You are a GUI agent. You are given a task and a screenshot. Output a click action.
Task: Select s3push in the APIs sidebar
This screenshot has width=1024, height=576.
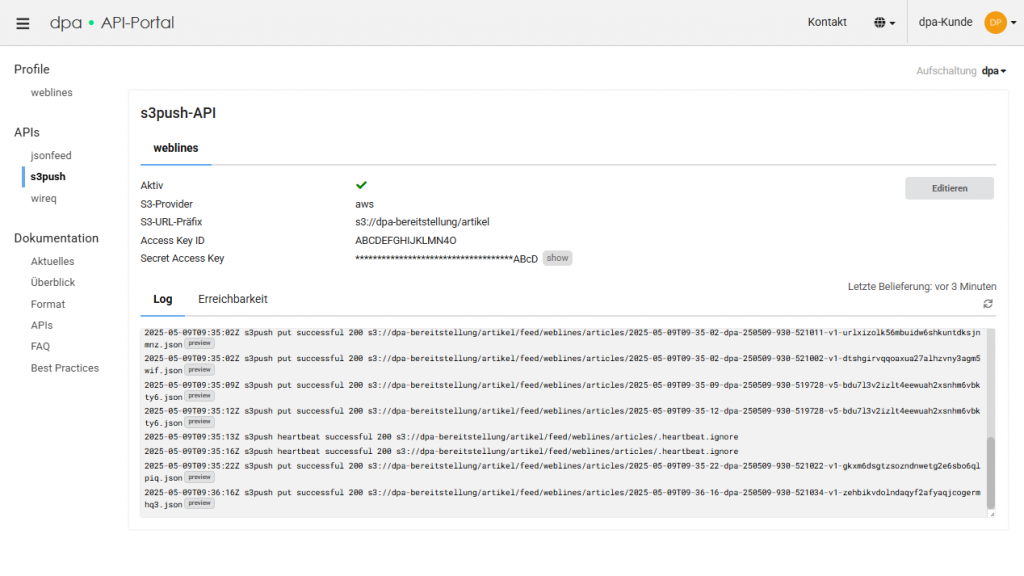48,176
